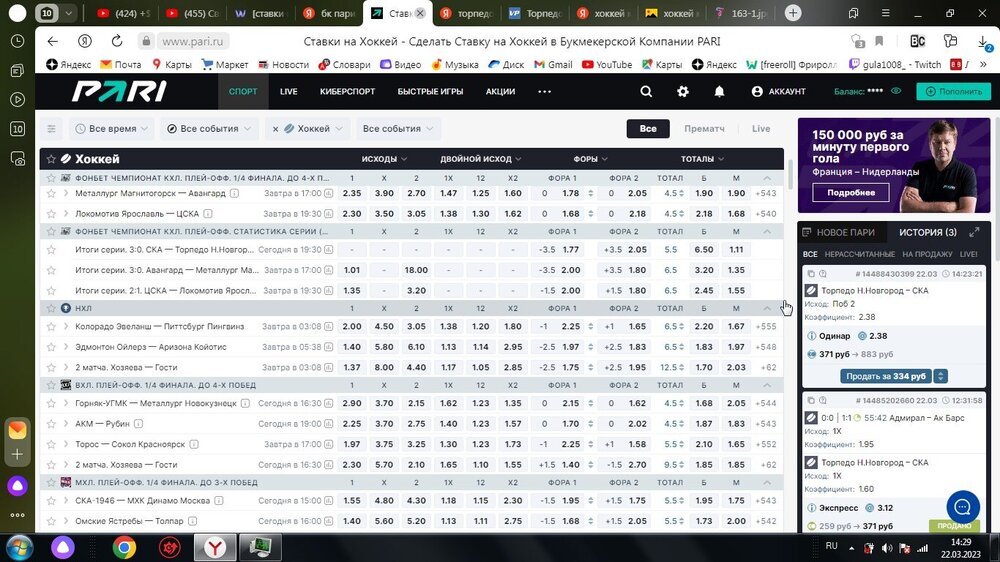Open the Все время time dropdown
Viewport: 1000px width, 562px height.
tap(111, 129)
